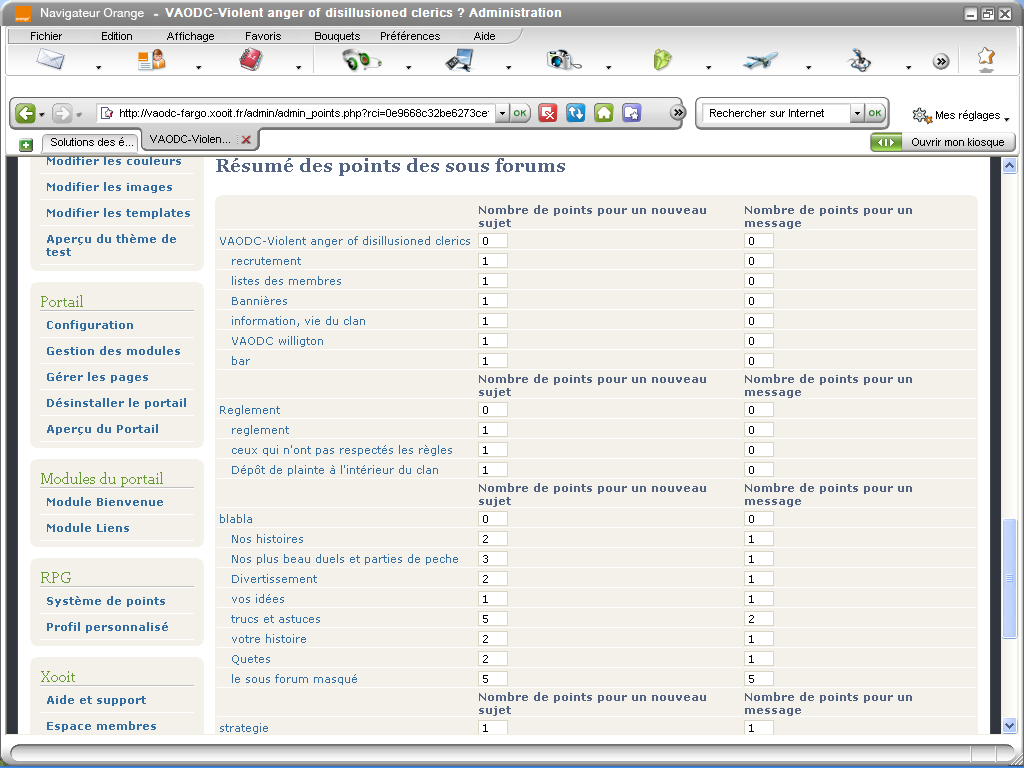Open the photo camera icon

click(563, 59)
